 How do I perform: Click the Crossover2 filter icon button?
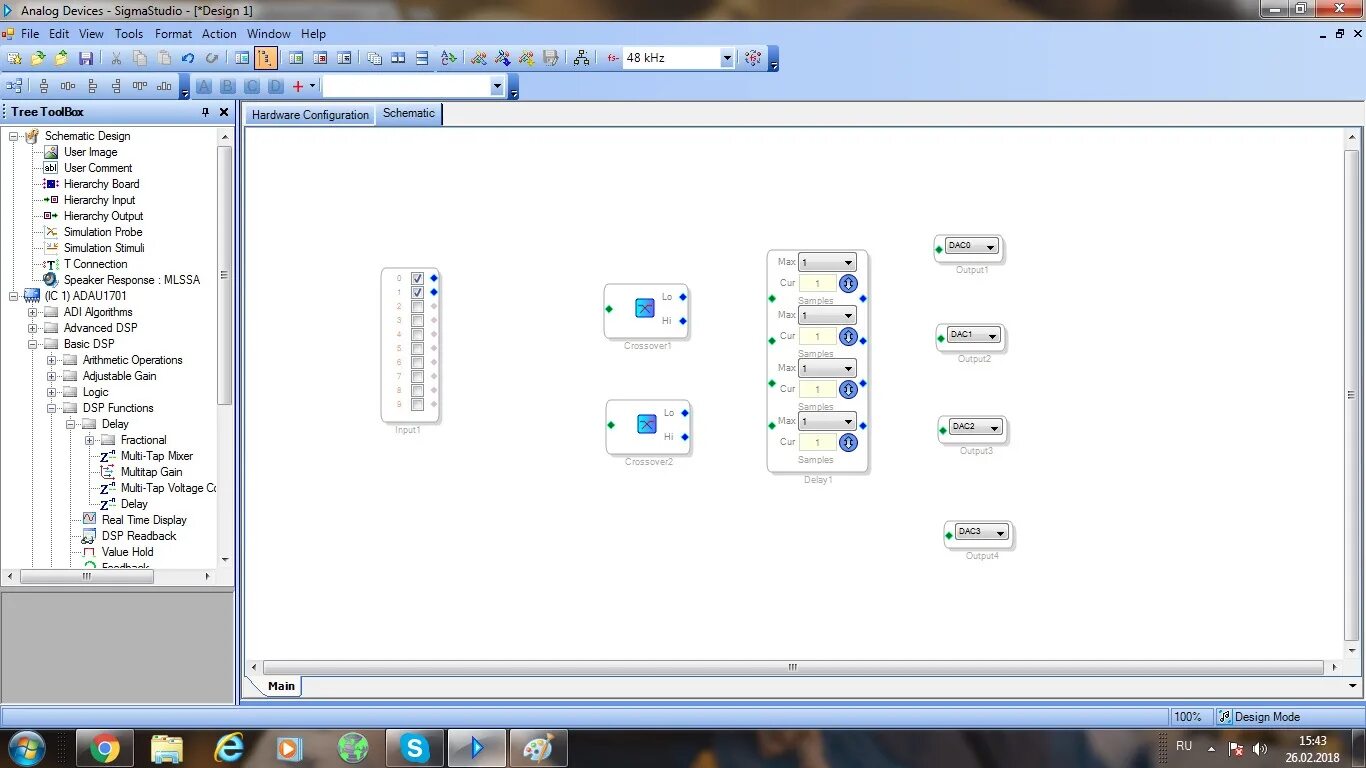coord(647,424)
